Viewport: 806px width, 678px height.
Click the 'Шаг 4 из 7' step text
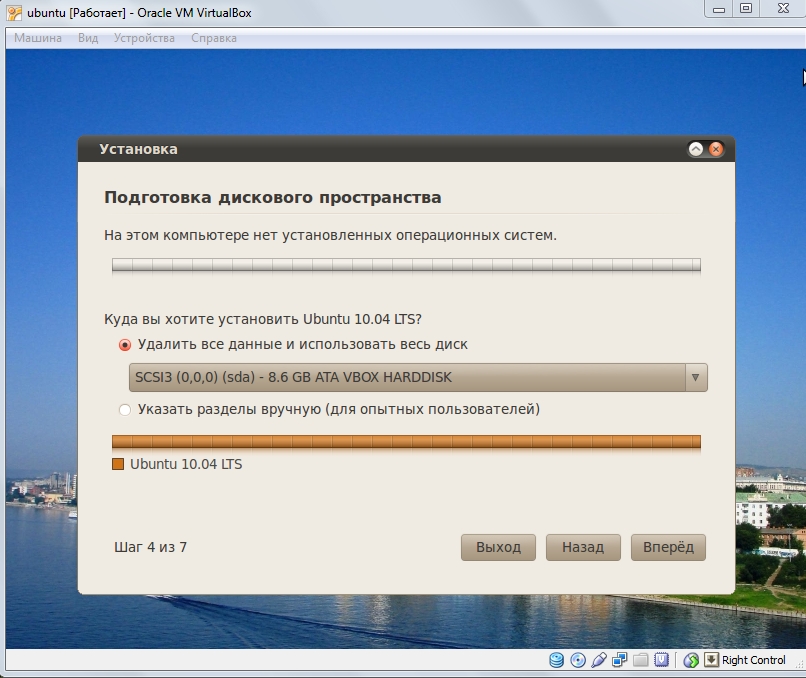pyautogui.click(x=151, y=547)
